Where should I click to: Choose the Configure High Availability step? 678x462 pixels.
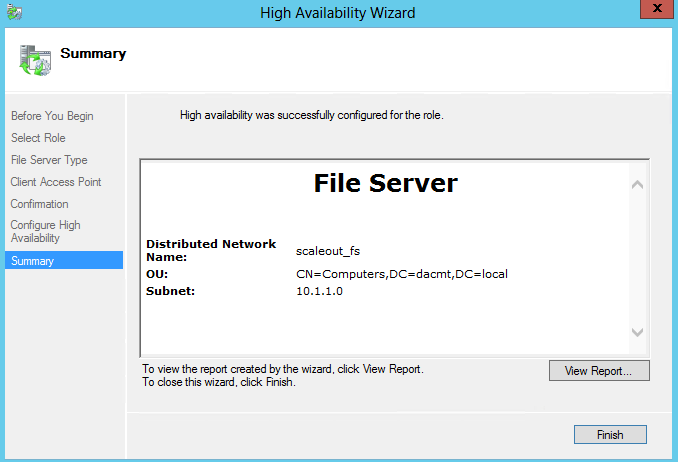click(45, 231)
